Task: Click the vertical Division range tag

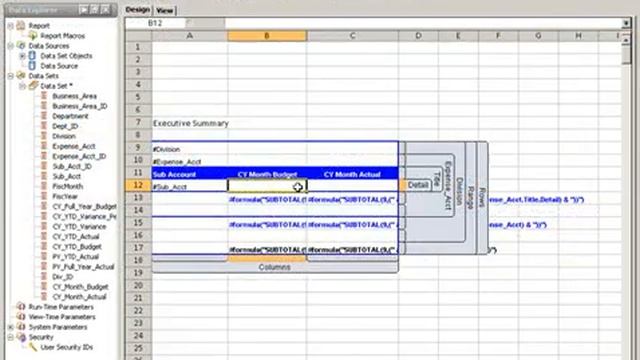Action: point(460,191)
